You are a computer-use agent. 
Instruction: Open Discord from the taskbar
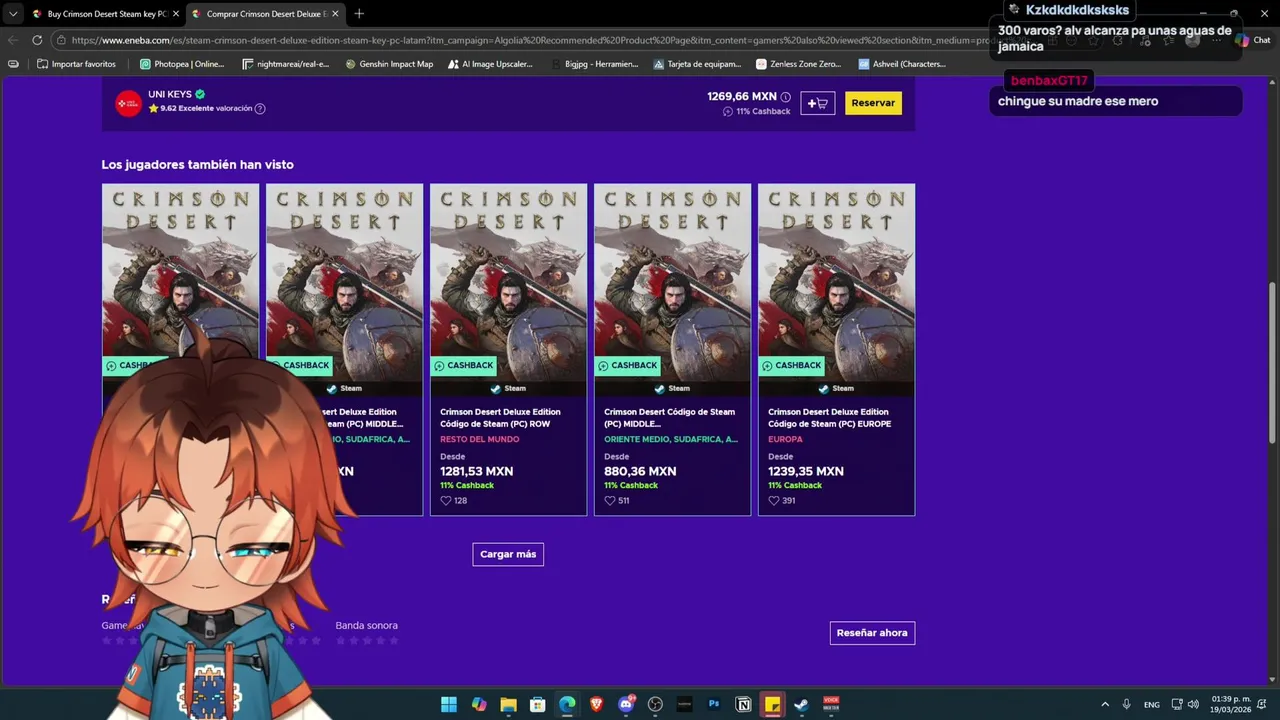coord(626,704)
